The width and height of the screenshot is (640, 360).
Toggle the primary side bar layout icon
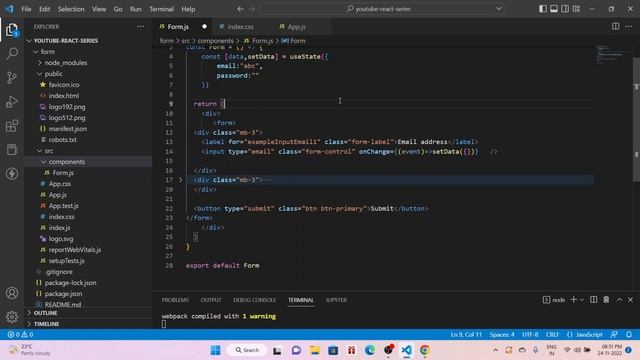tap(543, 9)
